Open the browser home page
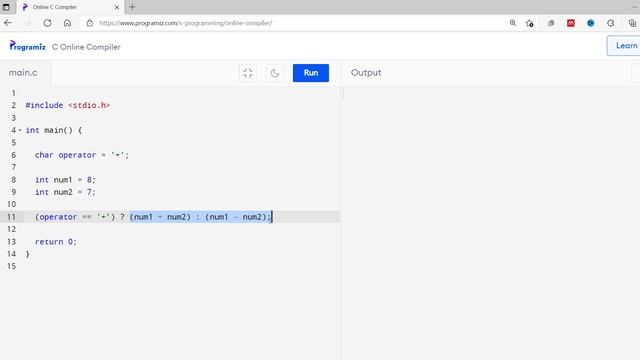The image size is (640, 360). pyautogui.click(x=67, y=23)
